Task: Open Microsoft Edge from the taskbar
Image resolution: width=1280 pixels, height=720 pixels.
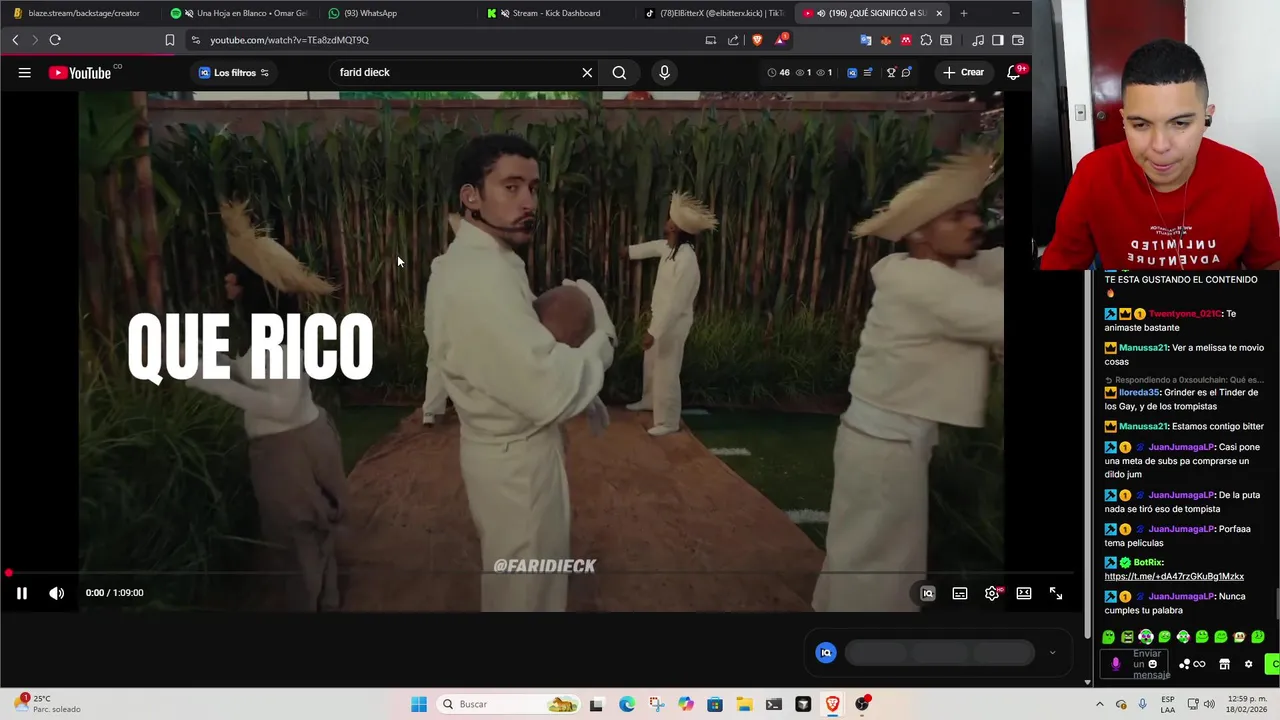Action: point(627,704)
